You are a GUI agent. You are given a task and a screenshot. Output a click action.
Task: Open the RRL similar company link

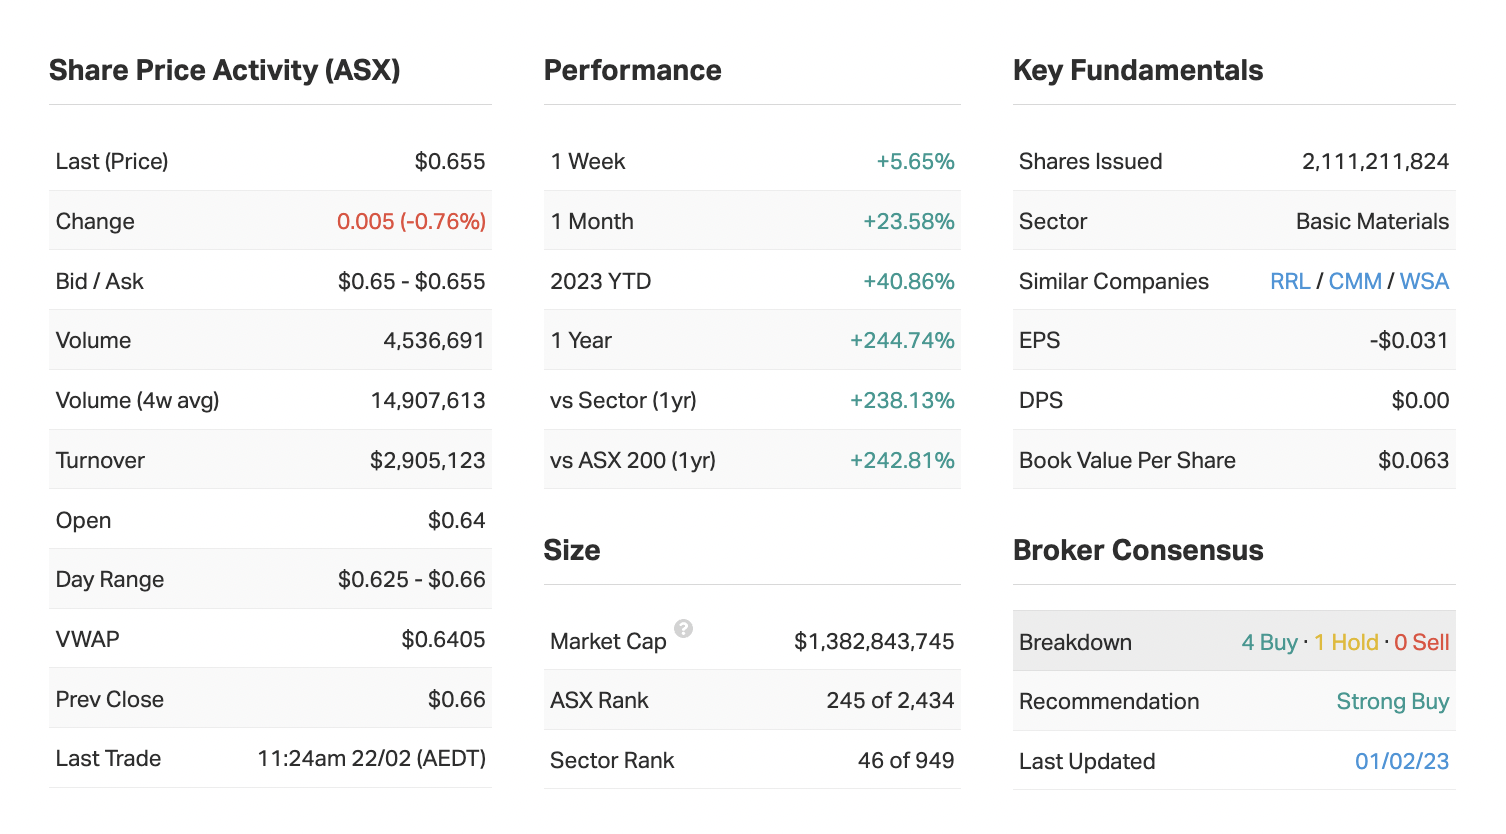coord(1289,281)
